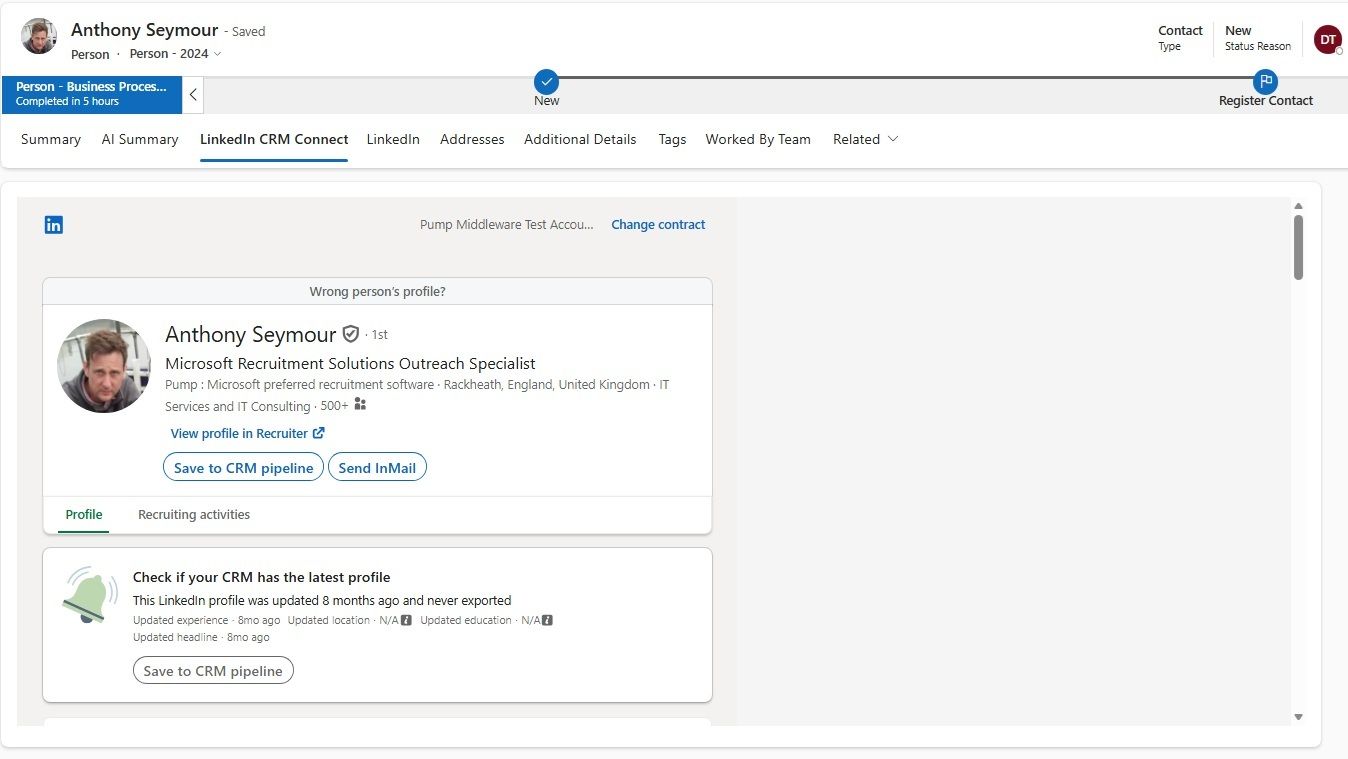Click the Person - Business Process header
Viewport: 1348px width, 759px height.
[92, 95]
